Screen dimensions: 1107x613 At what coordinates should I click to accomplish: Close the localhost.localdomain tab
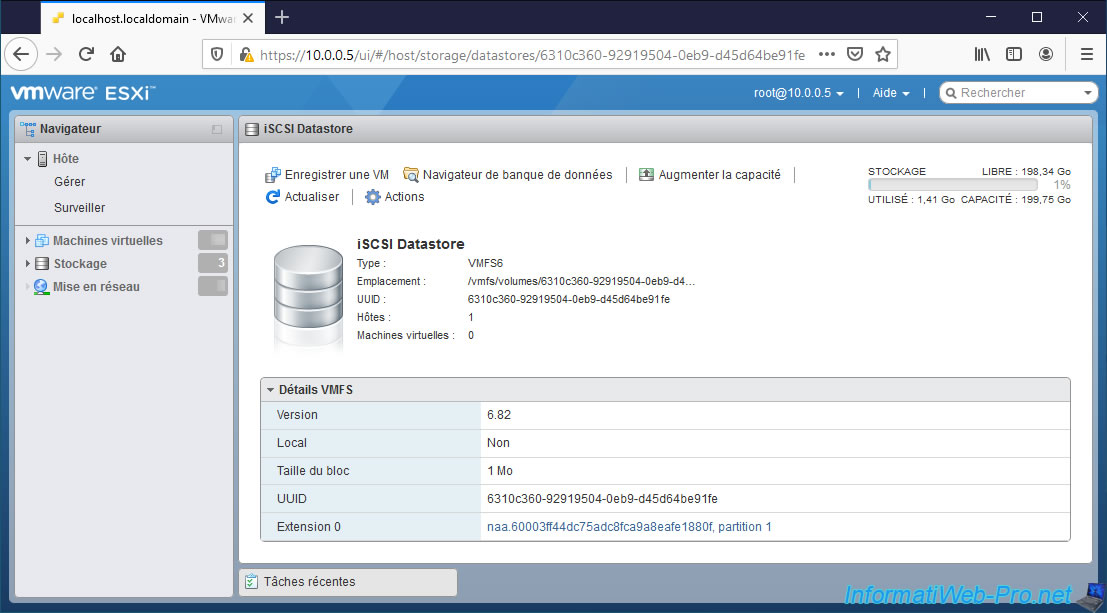point(248,18)
